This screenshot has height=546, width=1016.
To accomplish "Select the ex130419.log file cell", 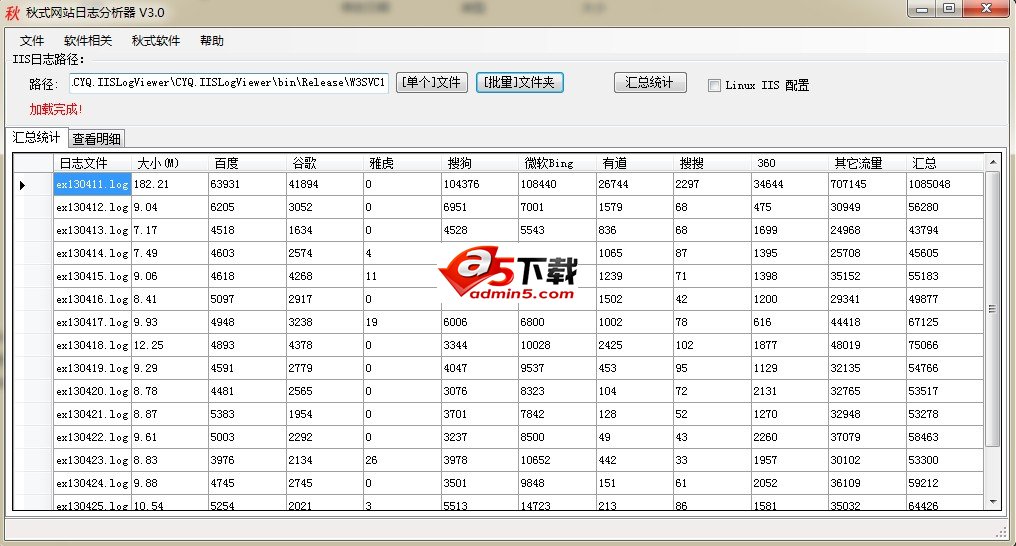I will 93,368.
